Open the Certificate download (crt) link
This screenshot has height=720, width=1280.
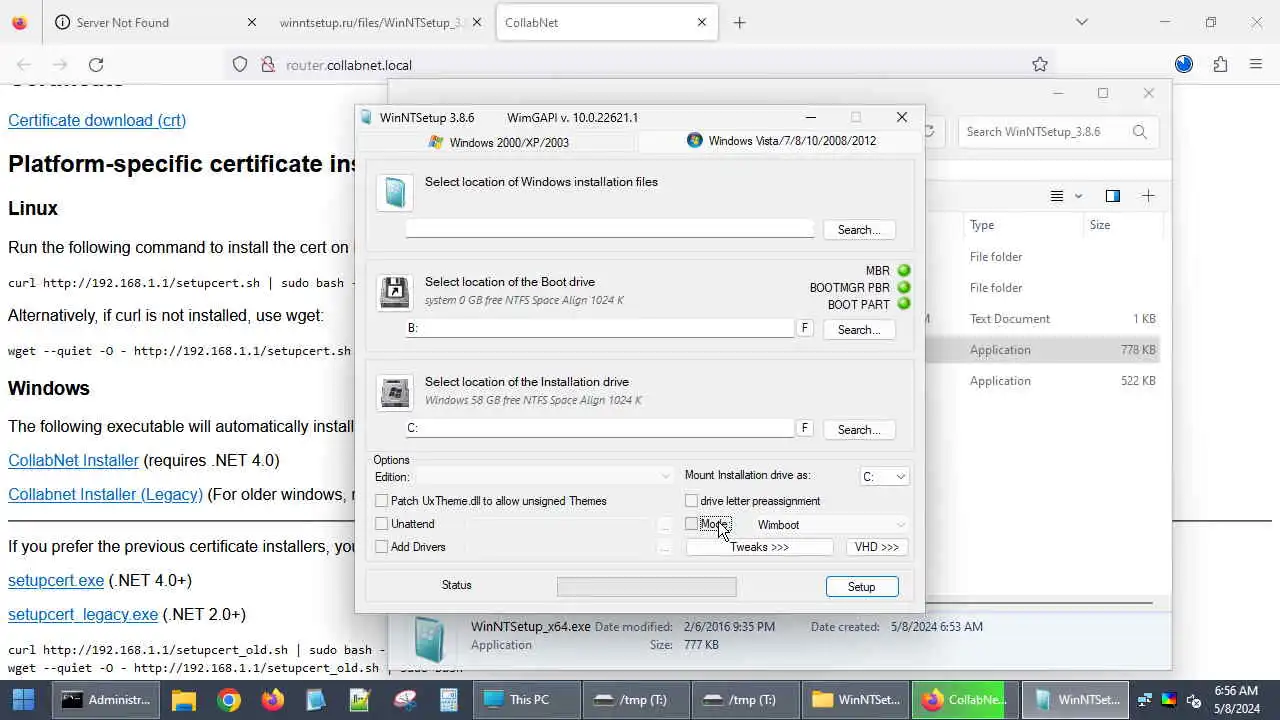click(97, 120)
